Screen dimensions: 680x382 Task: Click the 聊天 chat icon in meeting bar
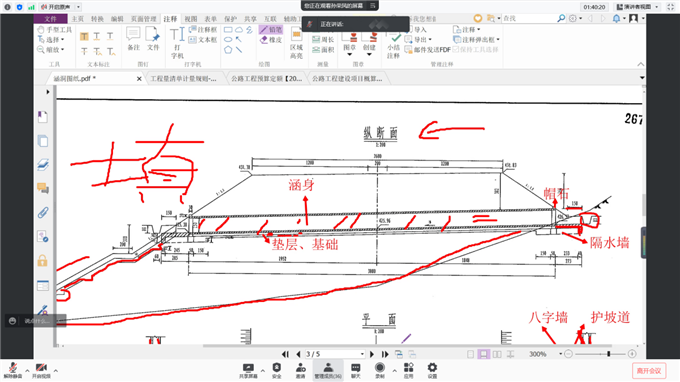[x=356, y=371]
